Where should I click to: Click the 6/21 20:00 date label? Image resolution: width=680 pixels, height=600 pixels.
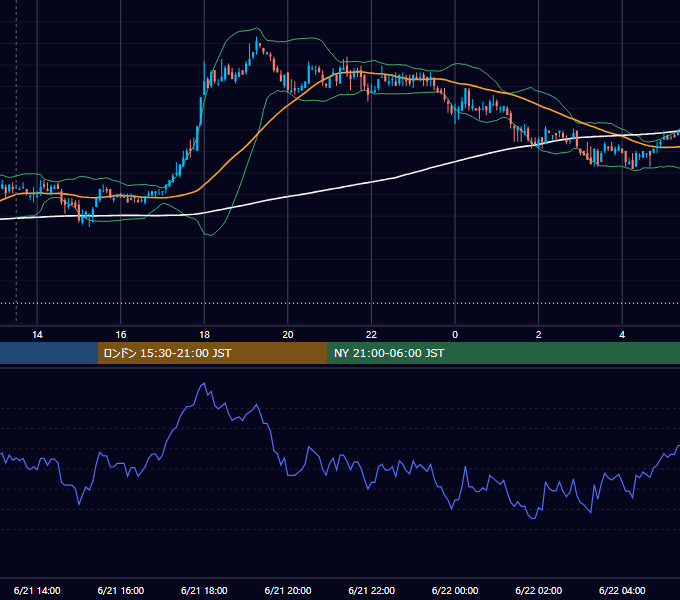288,590
